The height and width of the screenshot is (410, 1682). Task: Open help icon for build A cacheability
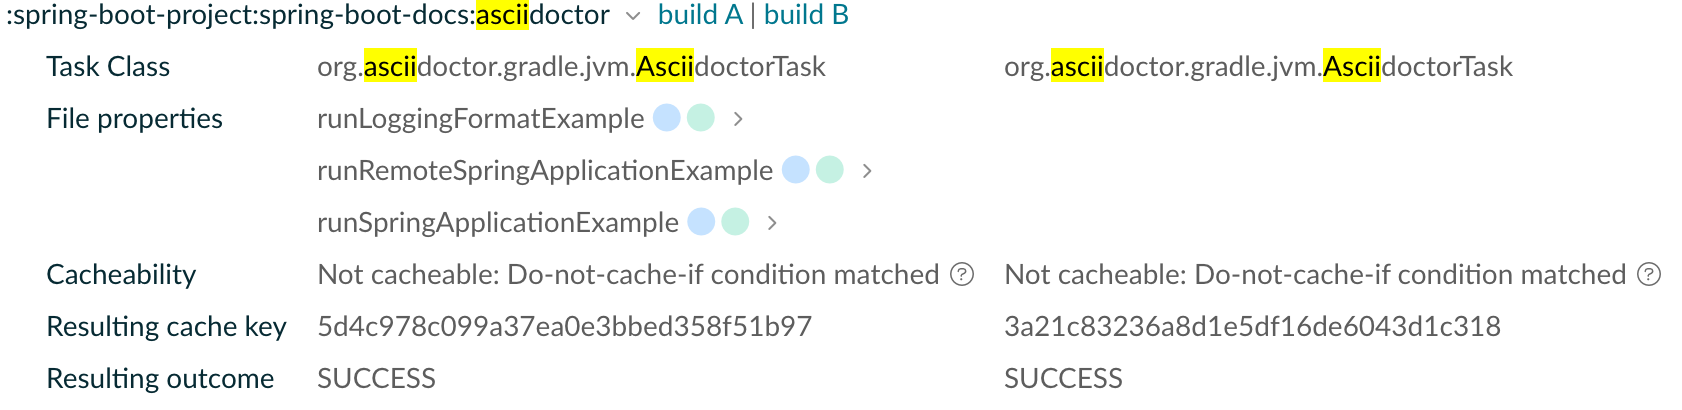[962, 274]
